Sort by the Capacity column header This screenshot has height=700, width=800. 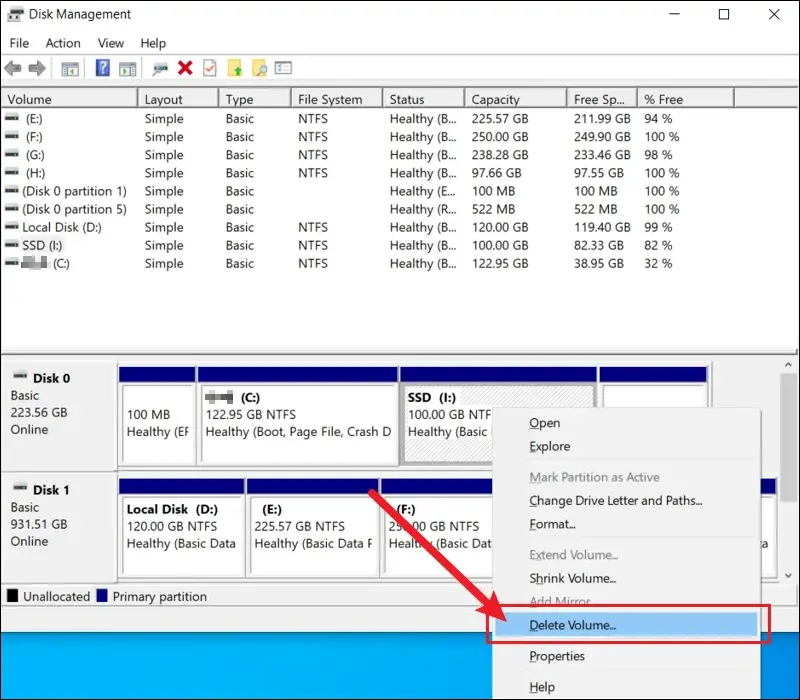515,98
